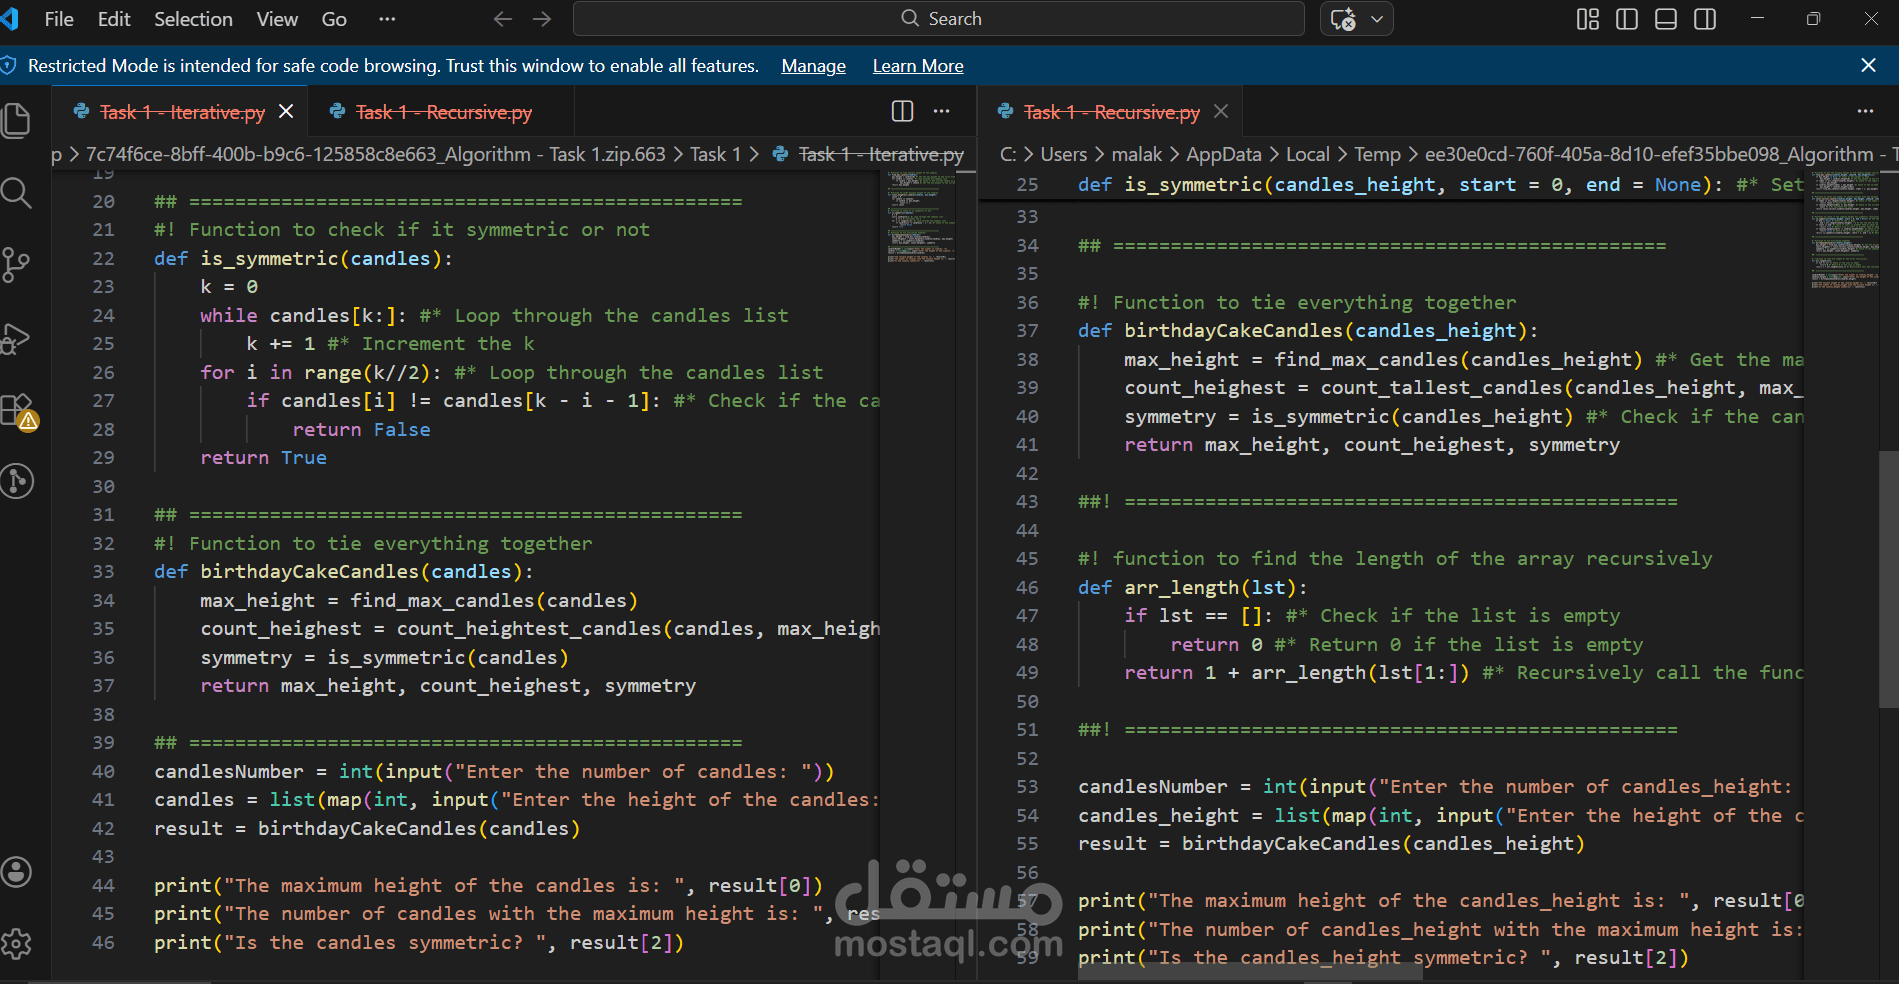Close the right group's Task 1 - Recursive.py tab
Screen dimensions: 1899x984
(x=1221, y=111)
